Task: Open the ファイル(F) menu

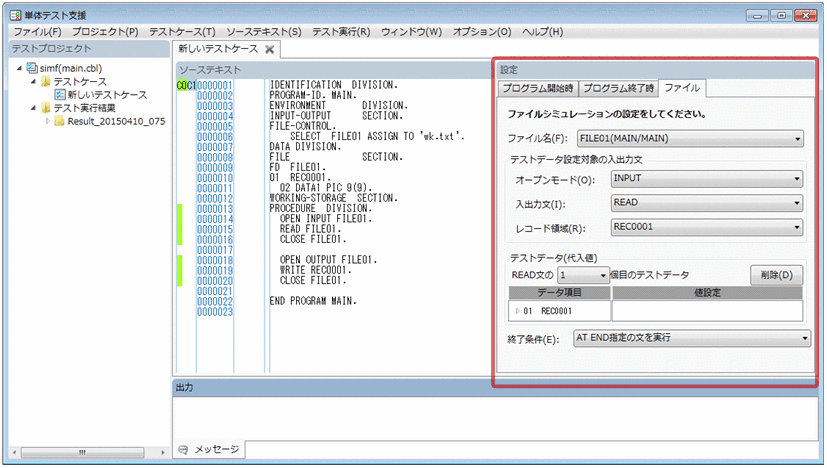Action: click(37, 32)
